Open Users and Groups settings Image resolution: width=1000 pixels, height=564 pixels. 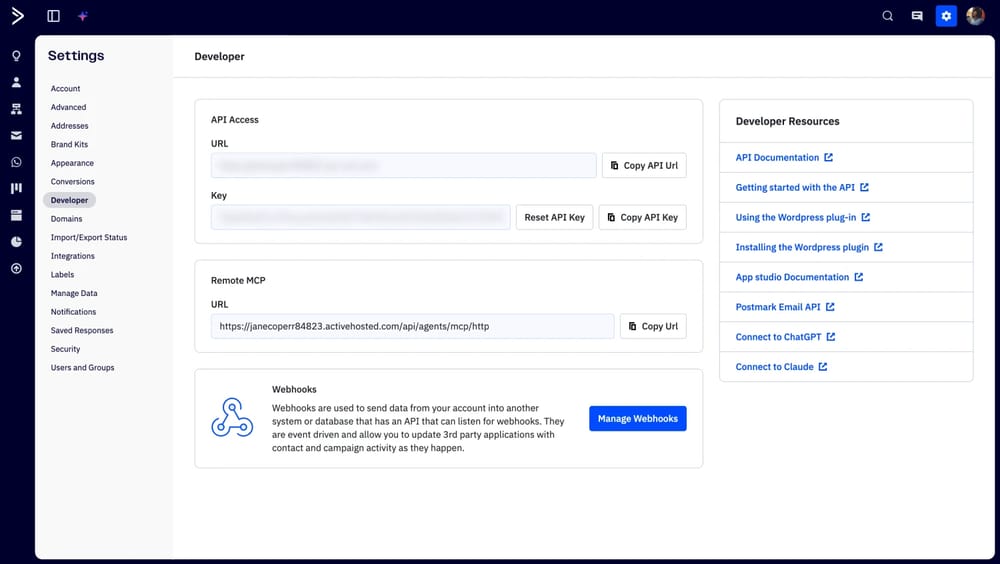click(x=82, y=367)
